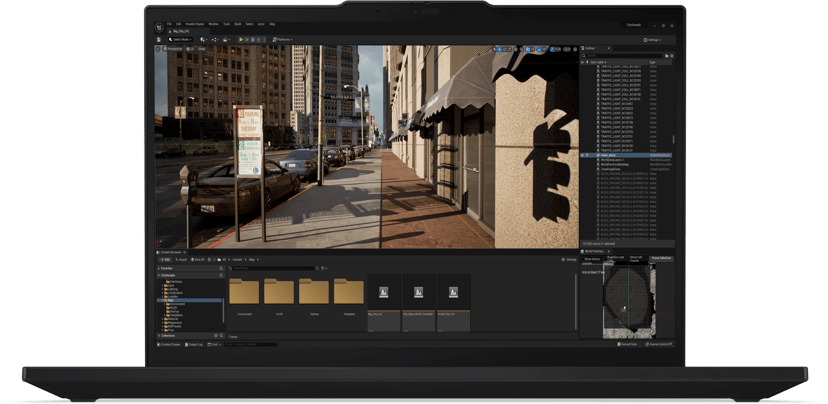This screenshot has height=404, width=828.
Task: Select the rotate gizmo tool in viewport
Action: tap(505, 49)
